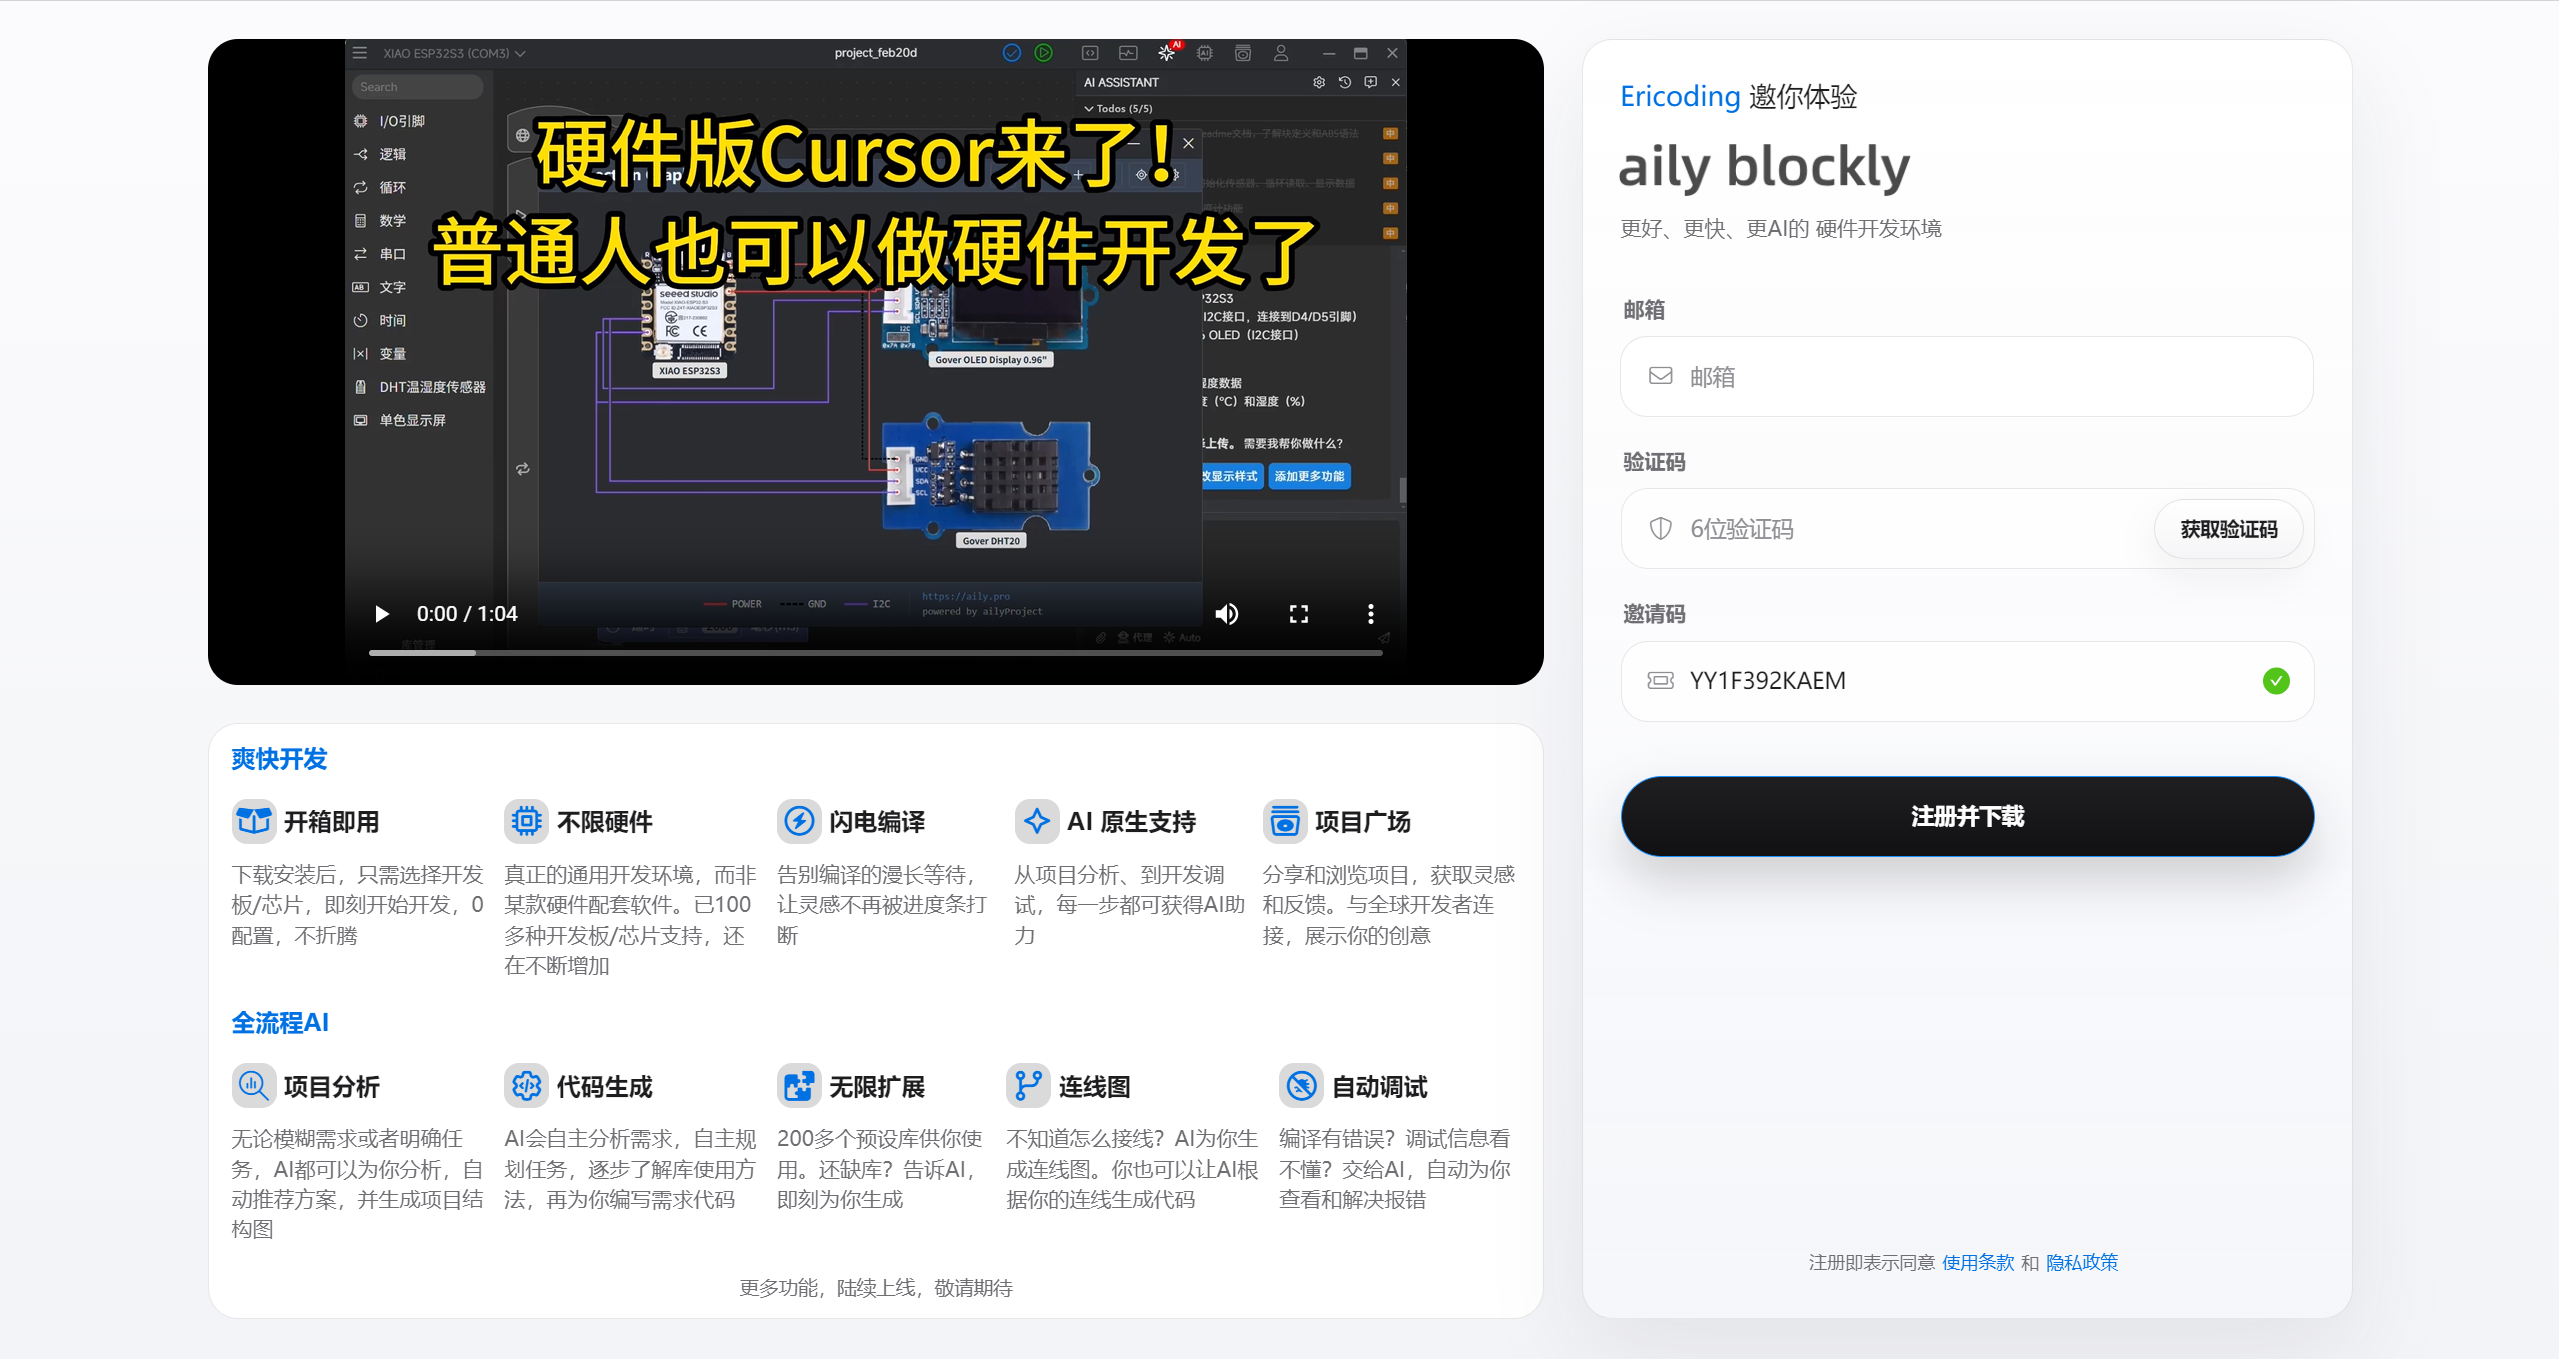This screenshot has height=1359, width=2559.
Task: Click the tagline 更好、更快、更AI的 硬件开发环境
Action: [x=1780, y=228]
